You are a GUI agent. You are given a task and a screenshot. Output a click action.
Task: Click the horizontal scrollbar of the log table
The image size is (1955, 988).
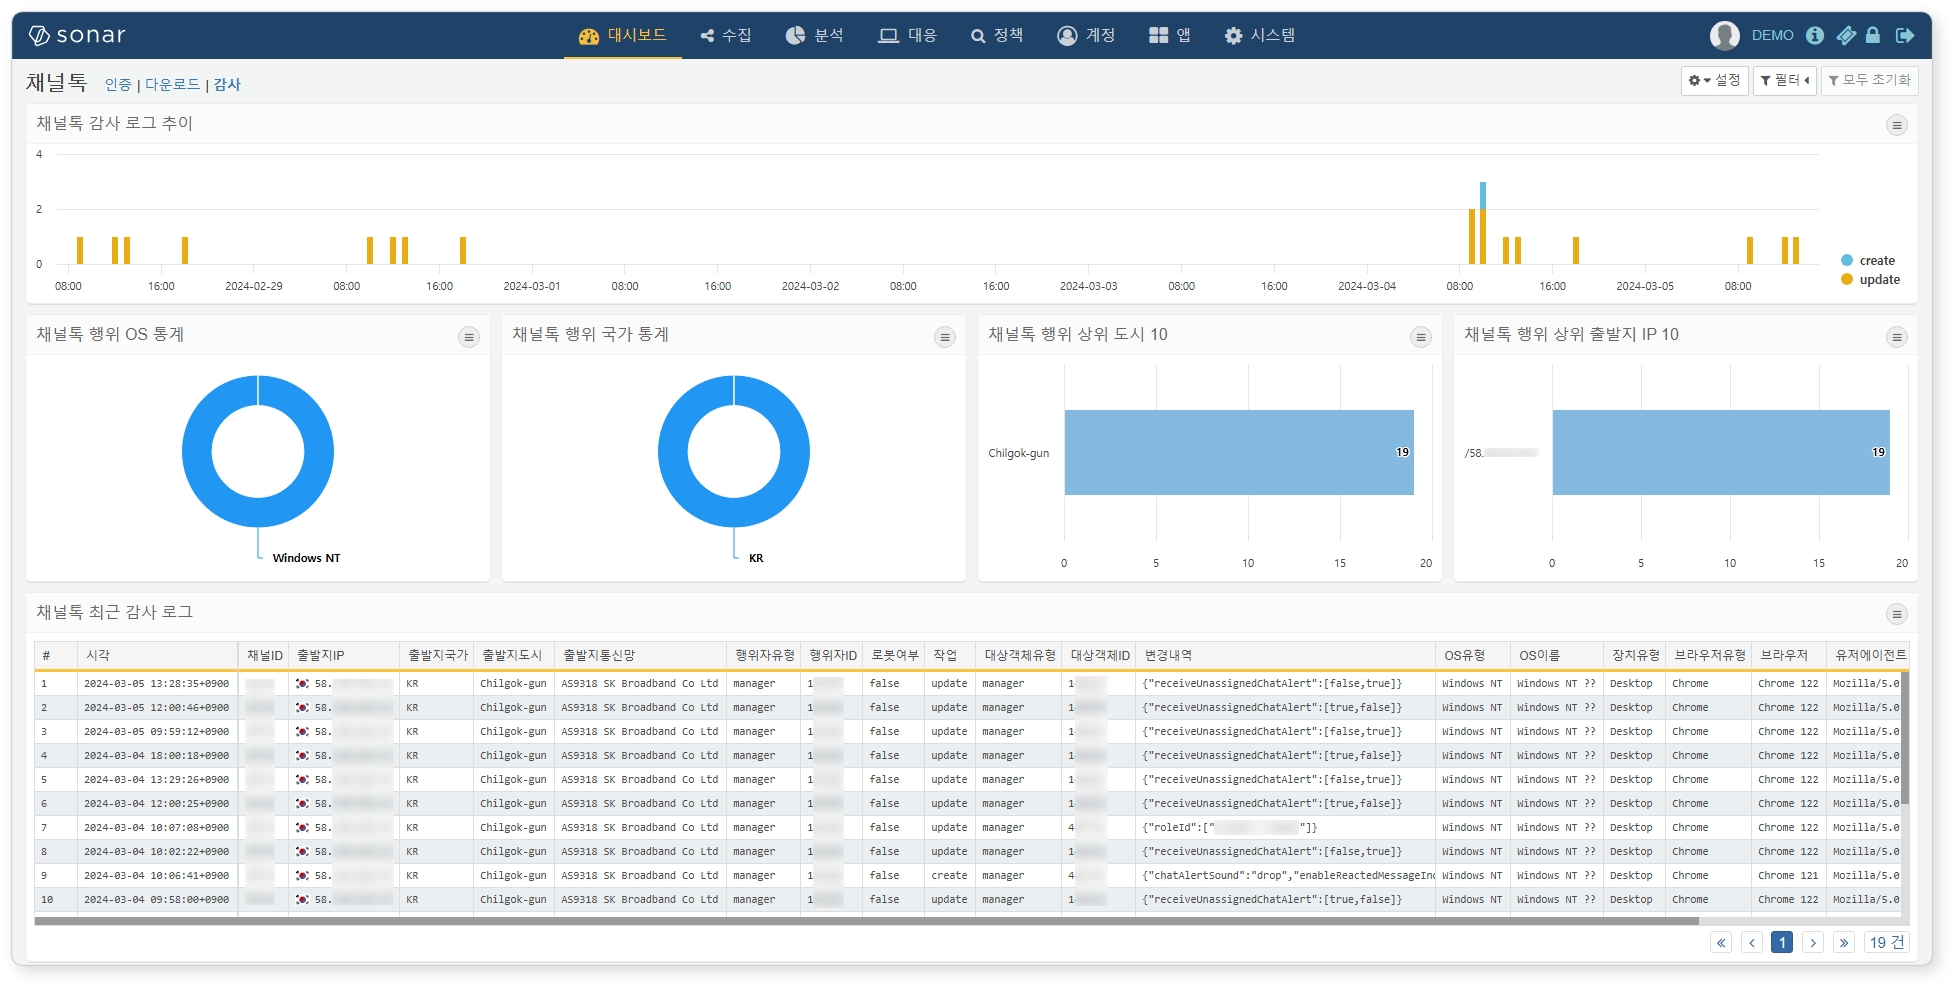click(x=866, y=921)
